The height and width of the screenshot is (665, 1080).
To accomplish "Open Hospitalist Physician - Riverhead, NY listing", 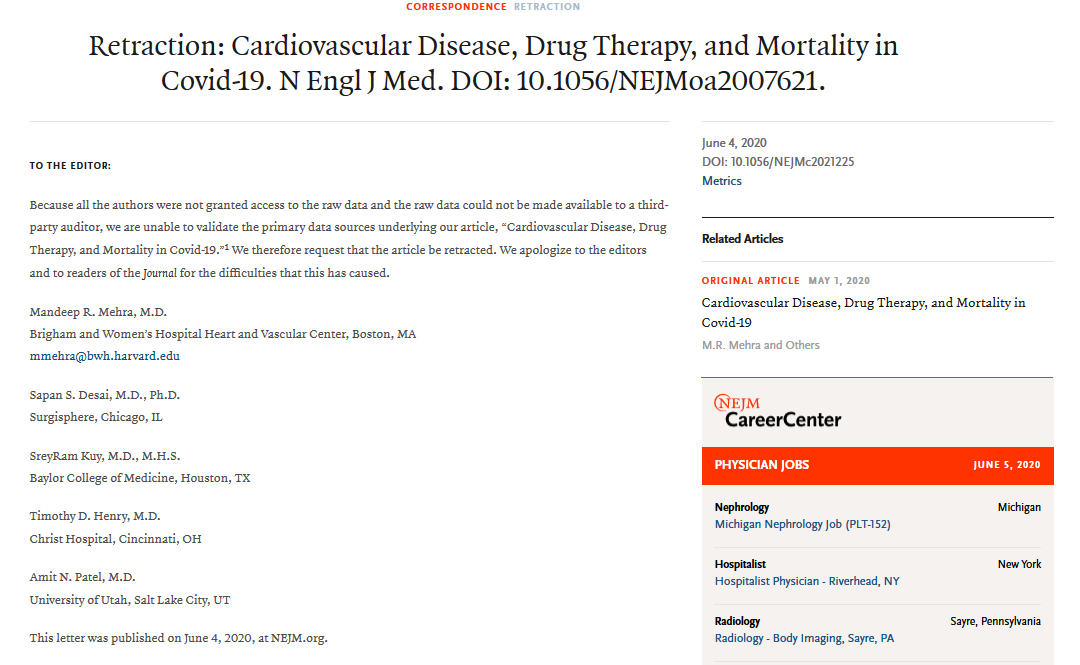I will [x=806, y=581].
